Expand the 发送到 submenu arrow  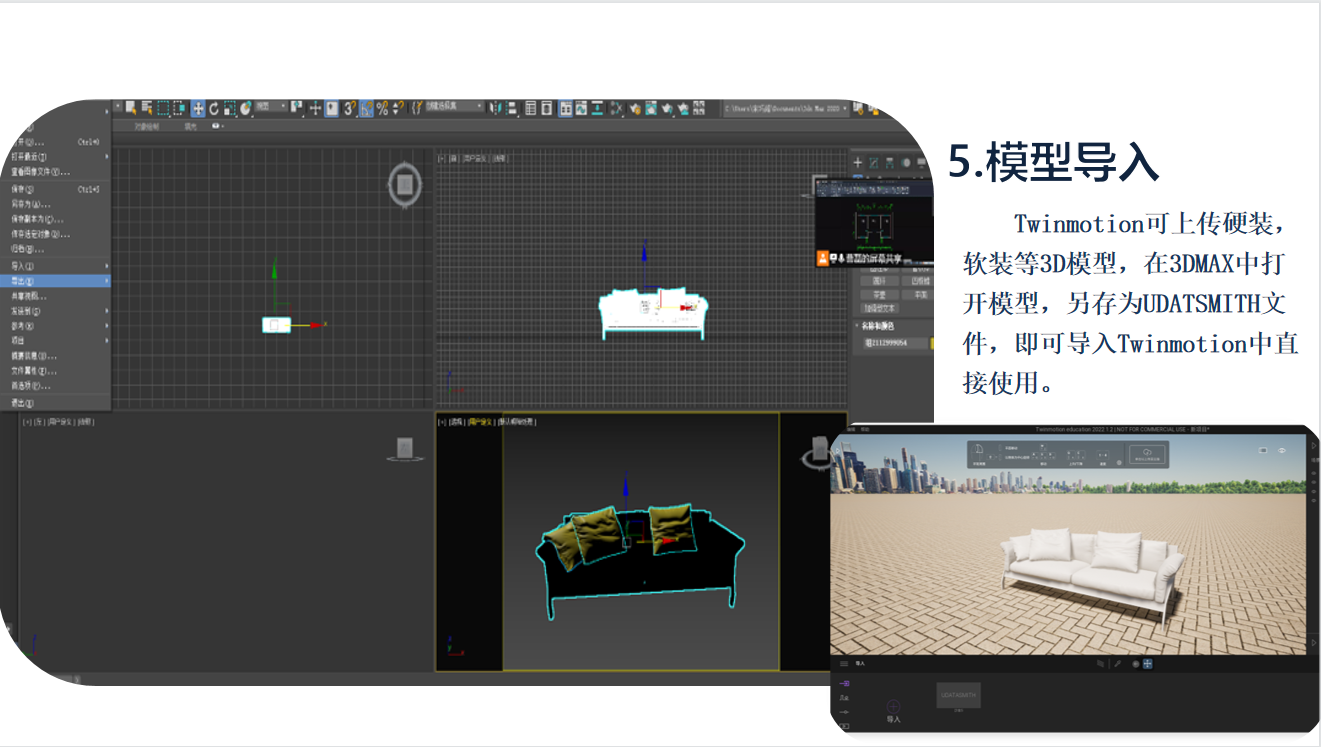click(x=107, y=311)
